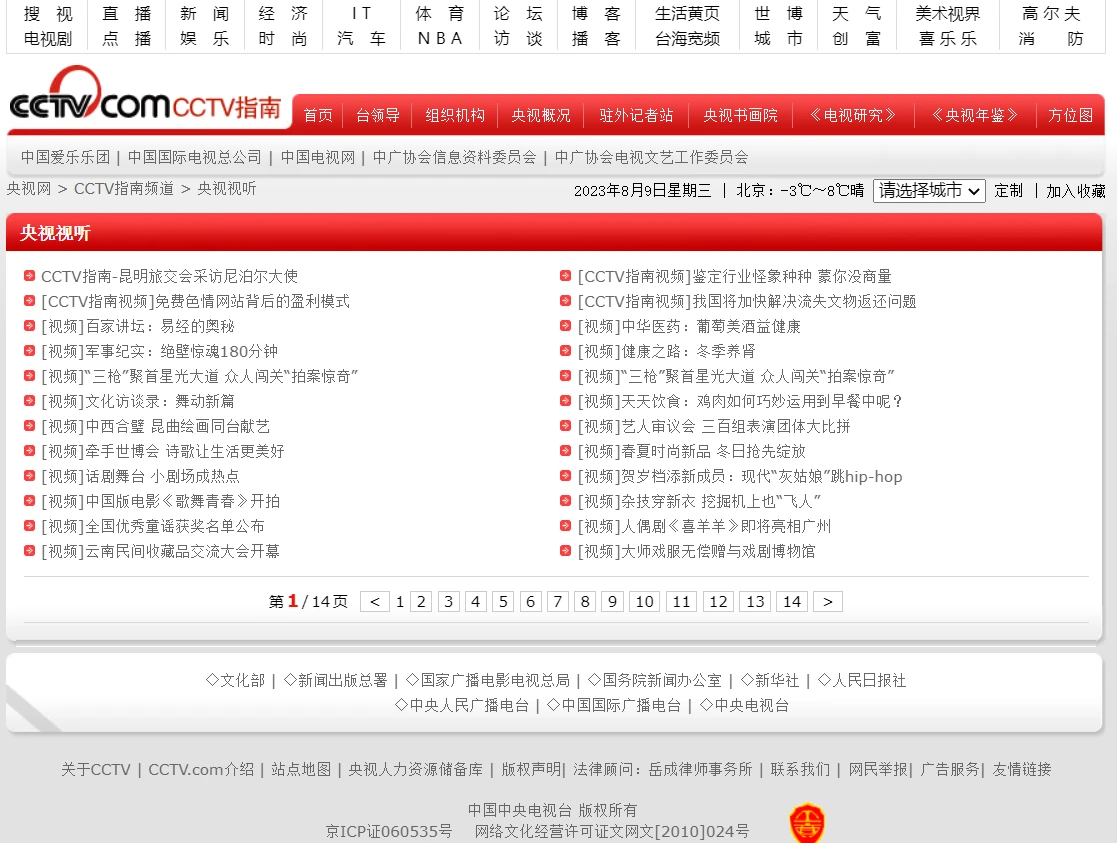Click the bullet icon beside 鉴定行业怪象种种 蒙你没商量

click(x=566, y=276)
